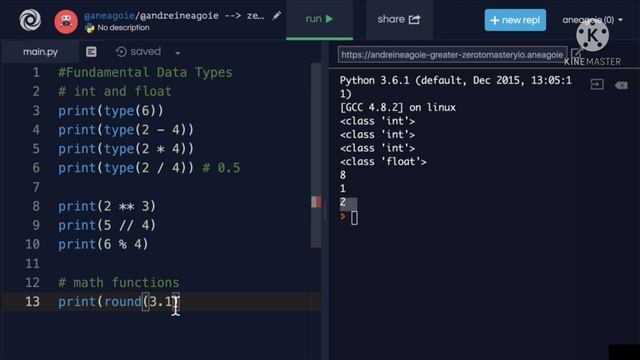Screen dimensions: 640x360
Task: Click the editor vertical scrollbar
Action: 316,155
